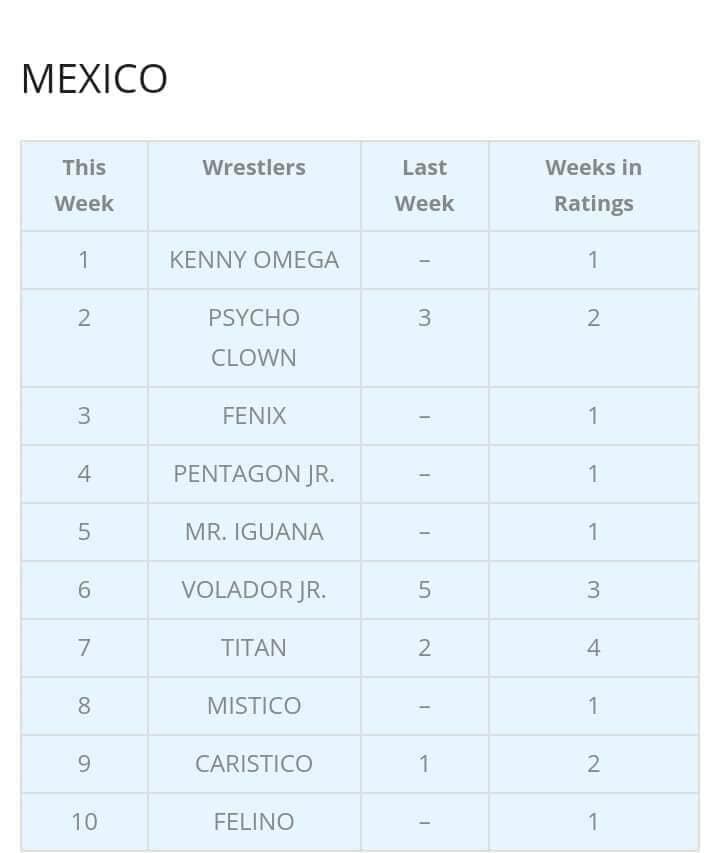This screenshot has width=720, height=853.
Task: Click rank number 10 cell
Action: pos(84,822)
